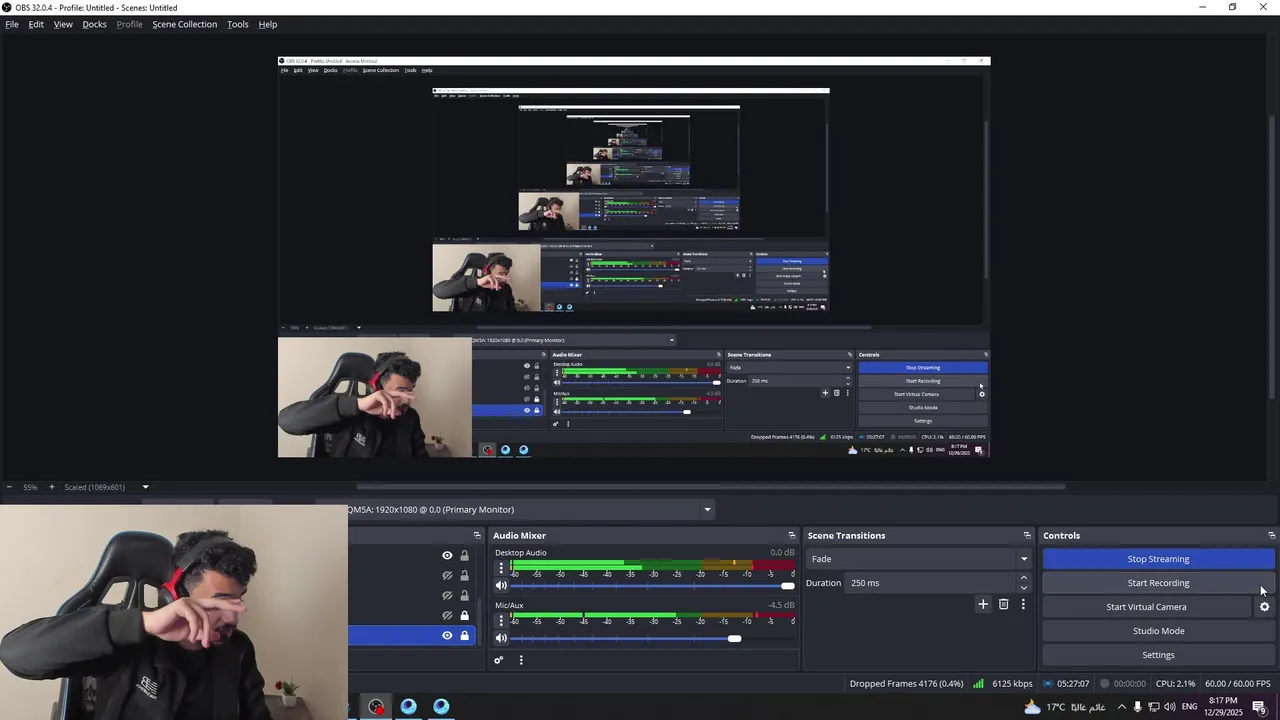1280x720 pixels.
Task: Remove transition with the trash icon
Action: coord(1004,604)
